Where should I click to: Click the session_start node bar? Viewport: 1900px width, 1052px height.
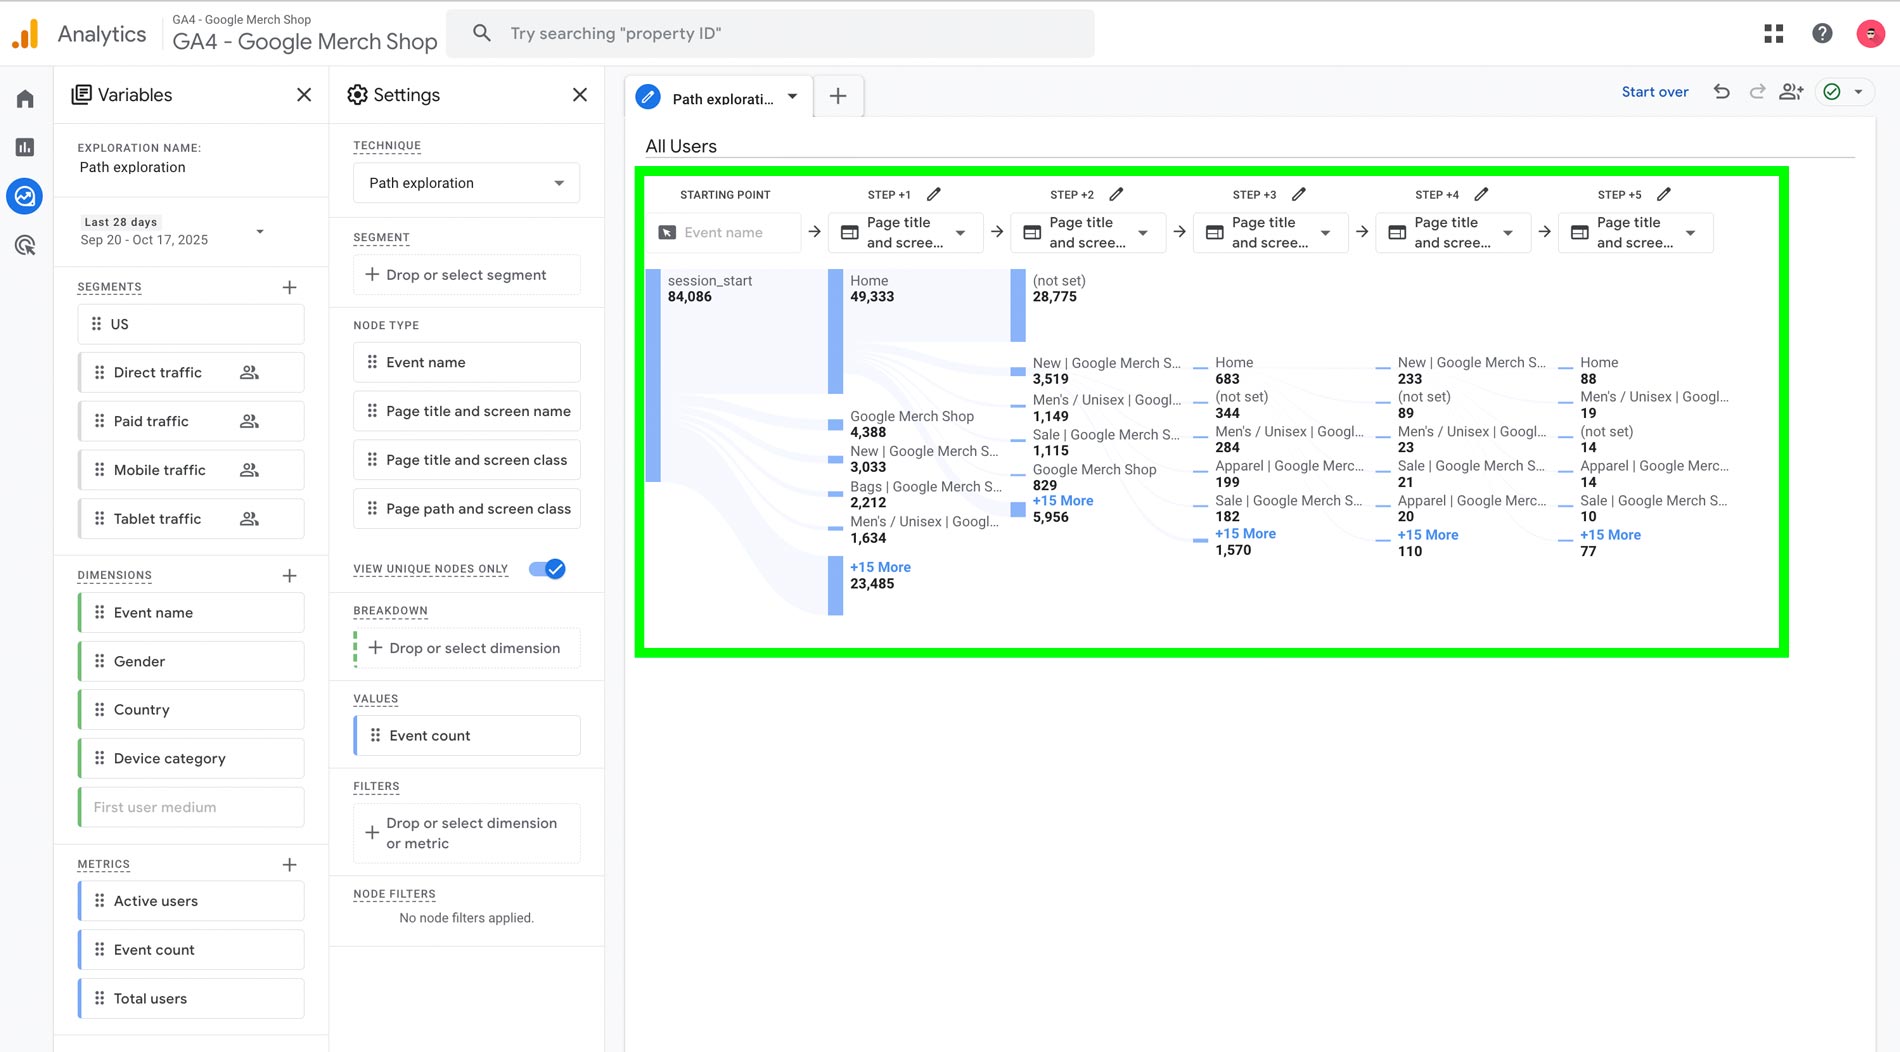[x=653, y=375]
